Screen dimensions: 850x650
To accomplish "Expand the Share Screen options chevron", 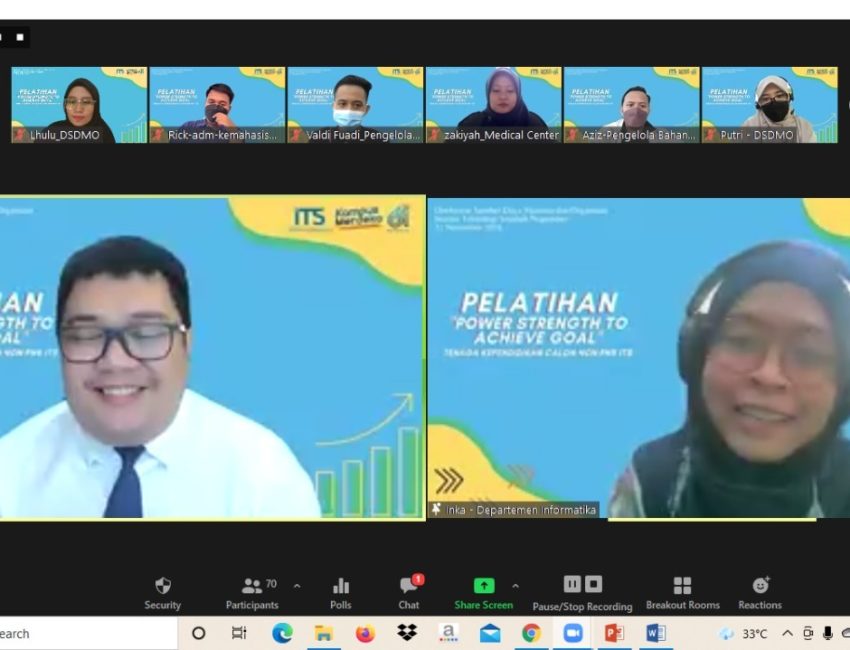I will pyautogui.click(x=516, y=586).
